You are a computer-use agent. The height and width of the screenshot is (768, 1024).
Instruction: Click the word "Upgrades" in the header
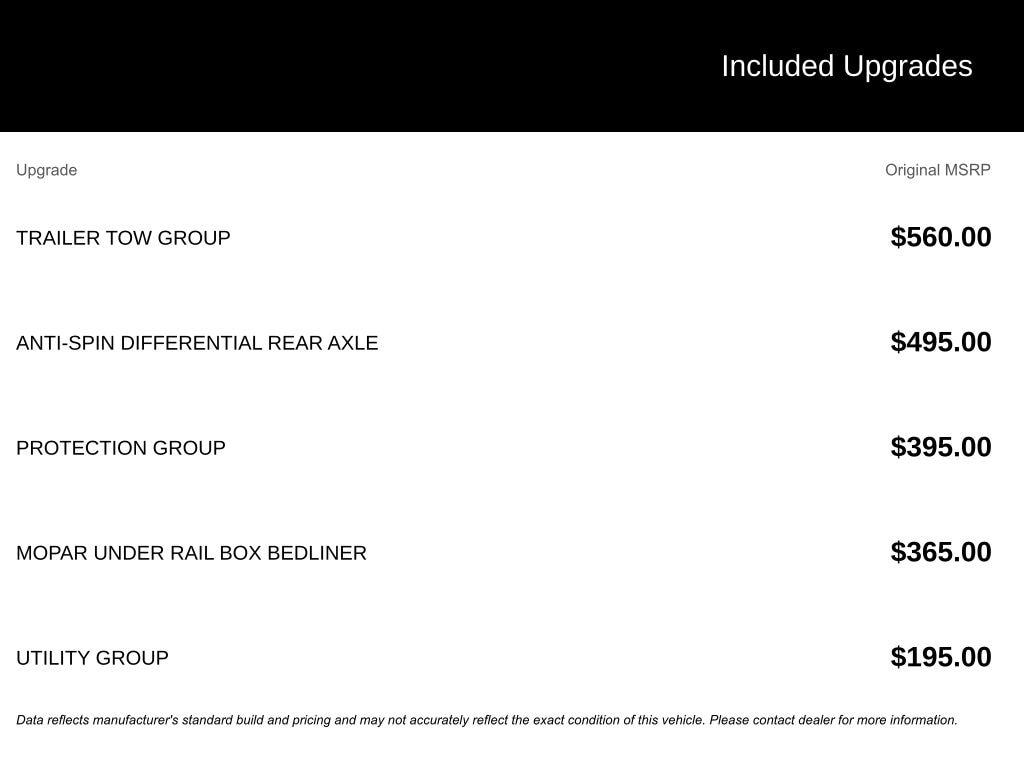(x=907, y=66)
